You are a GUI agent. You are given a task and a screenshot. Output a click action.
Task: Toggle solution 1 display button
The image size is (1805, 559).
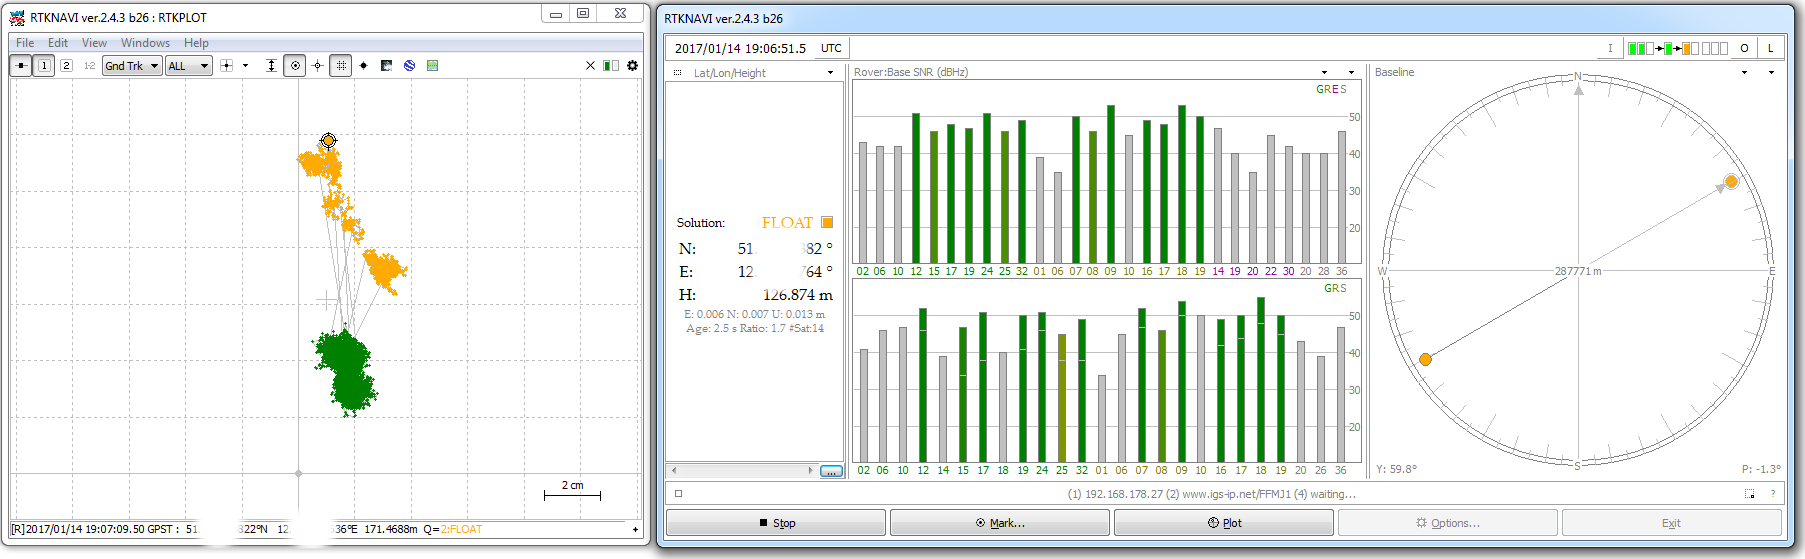point(44,66)
